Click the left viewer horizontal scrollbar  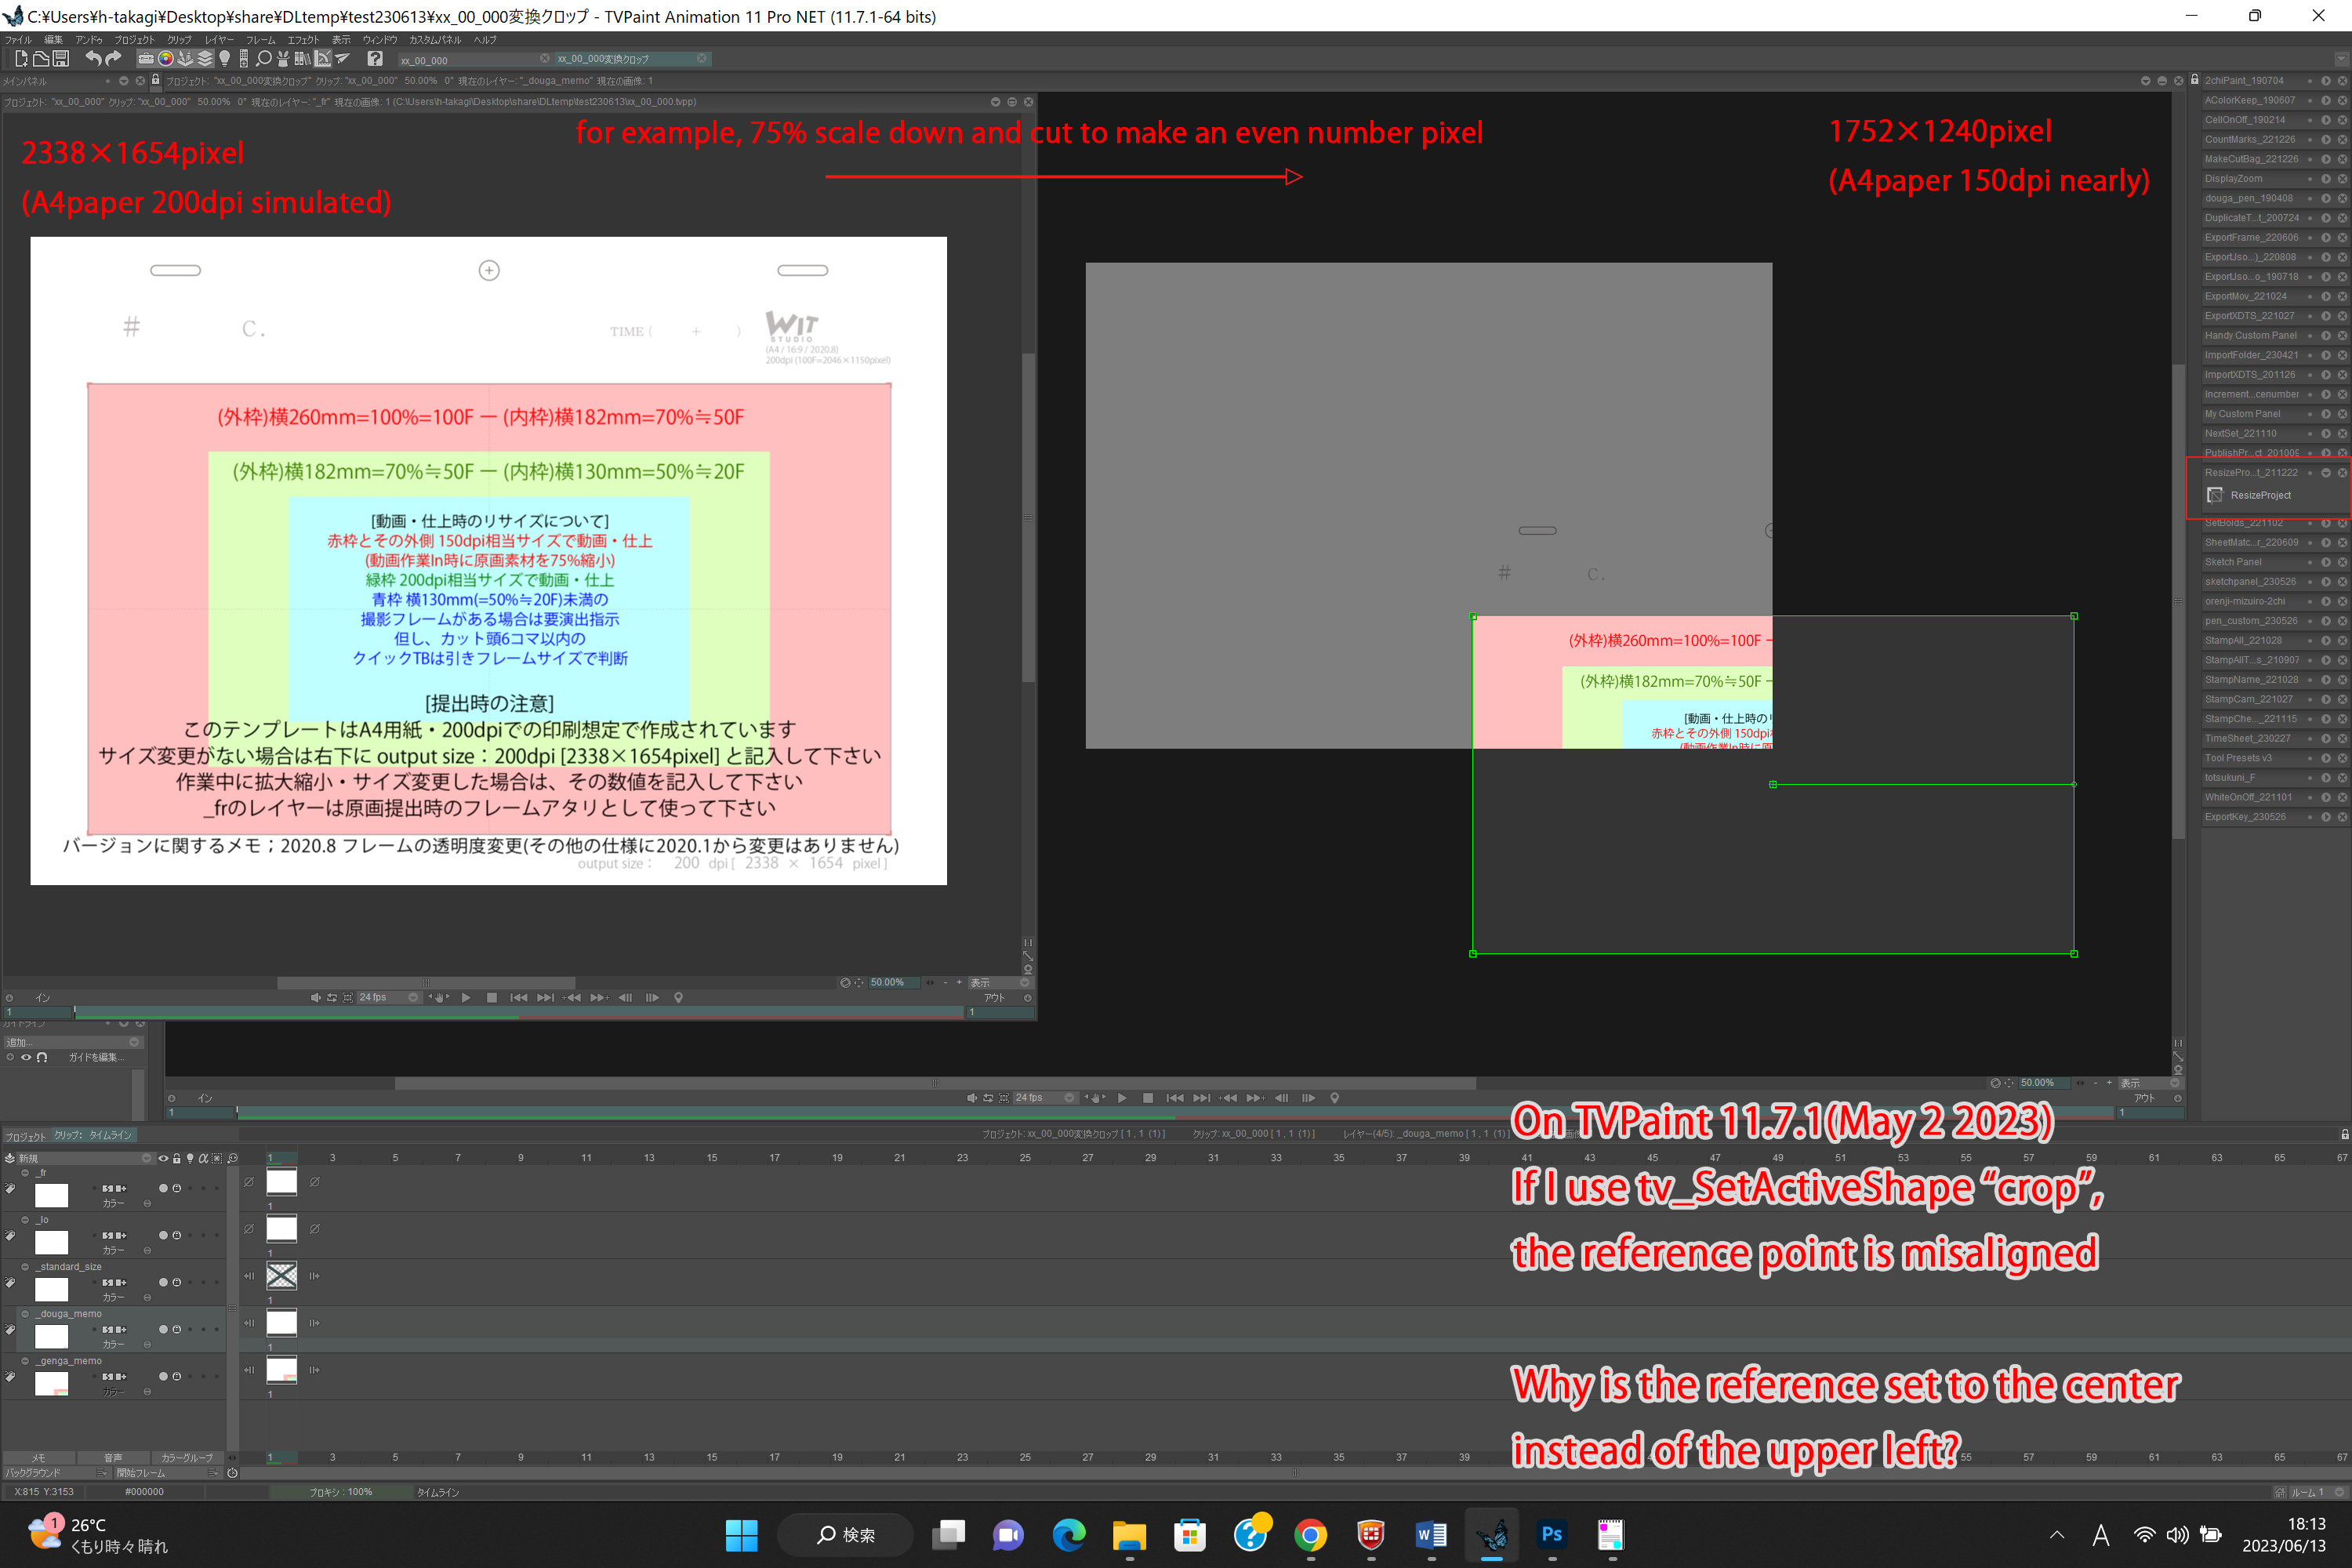tap(425, 983)
